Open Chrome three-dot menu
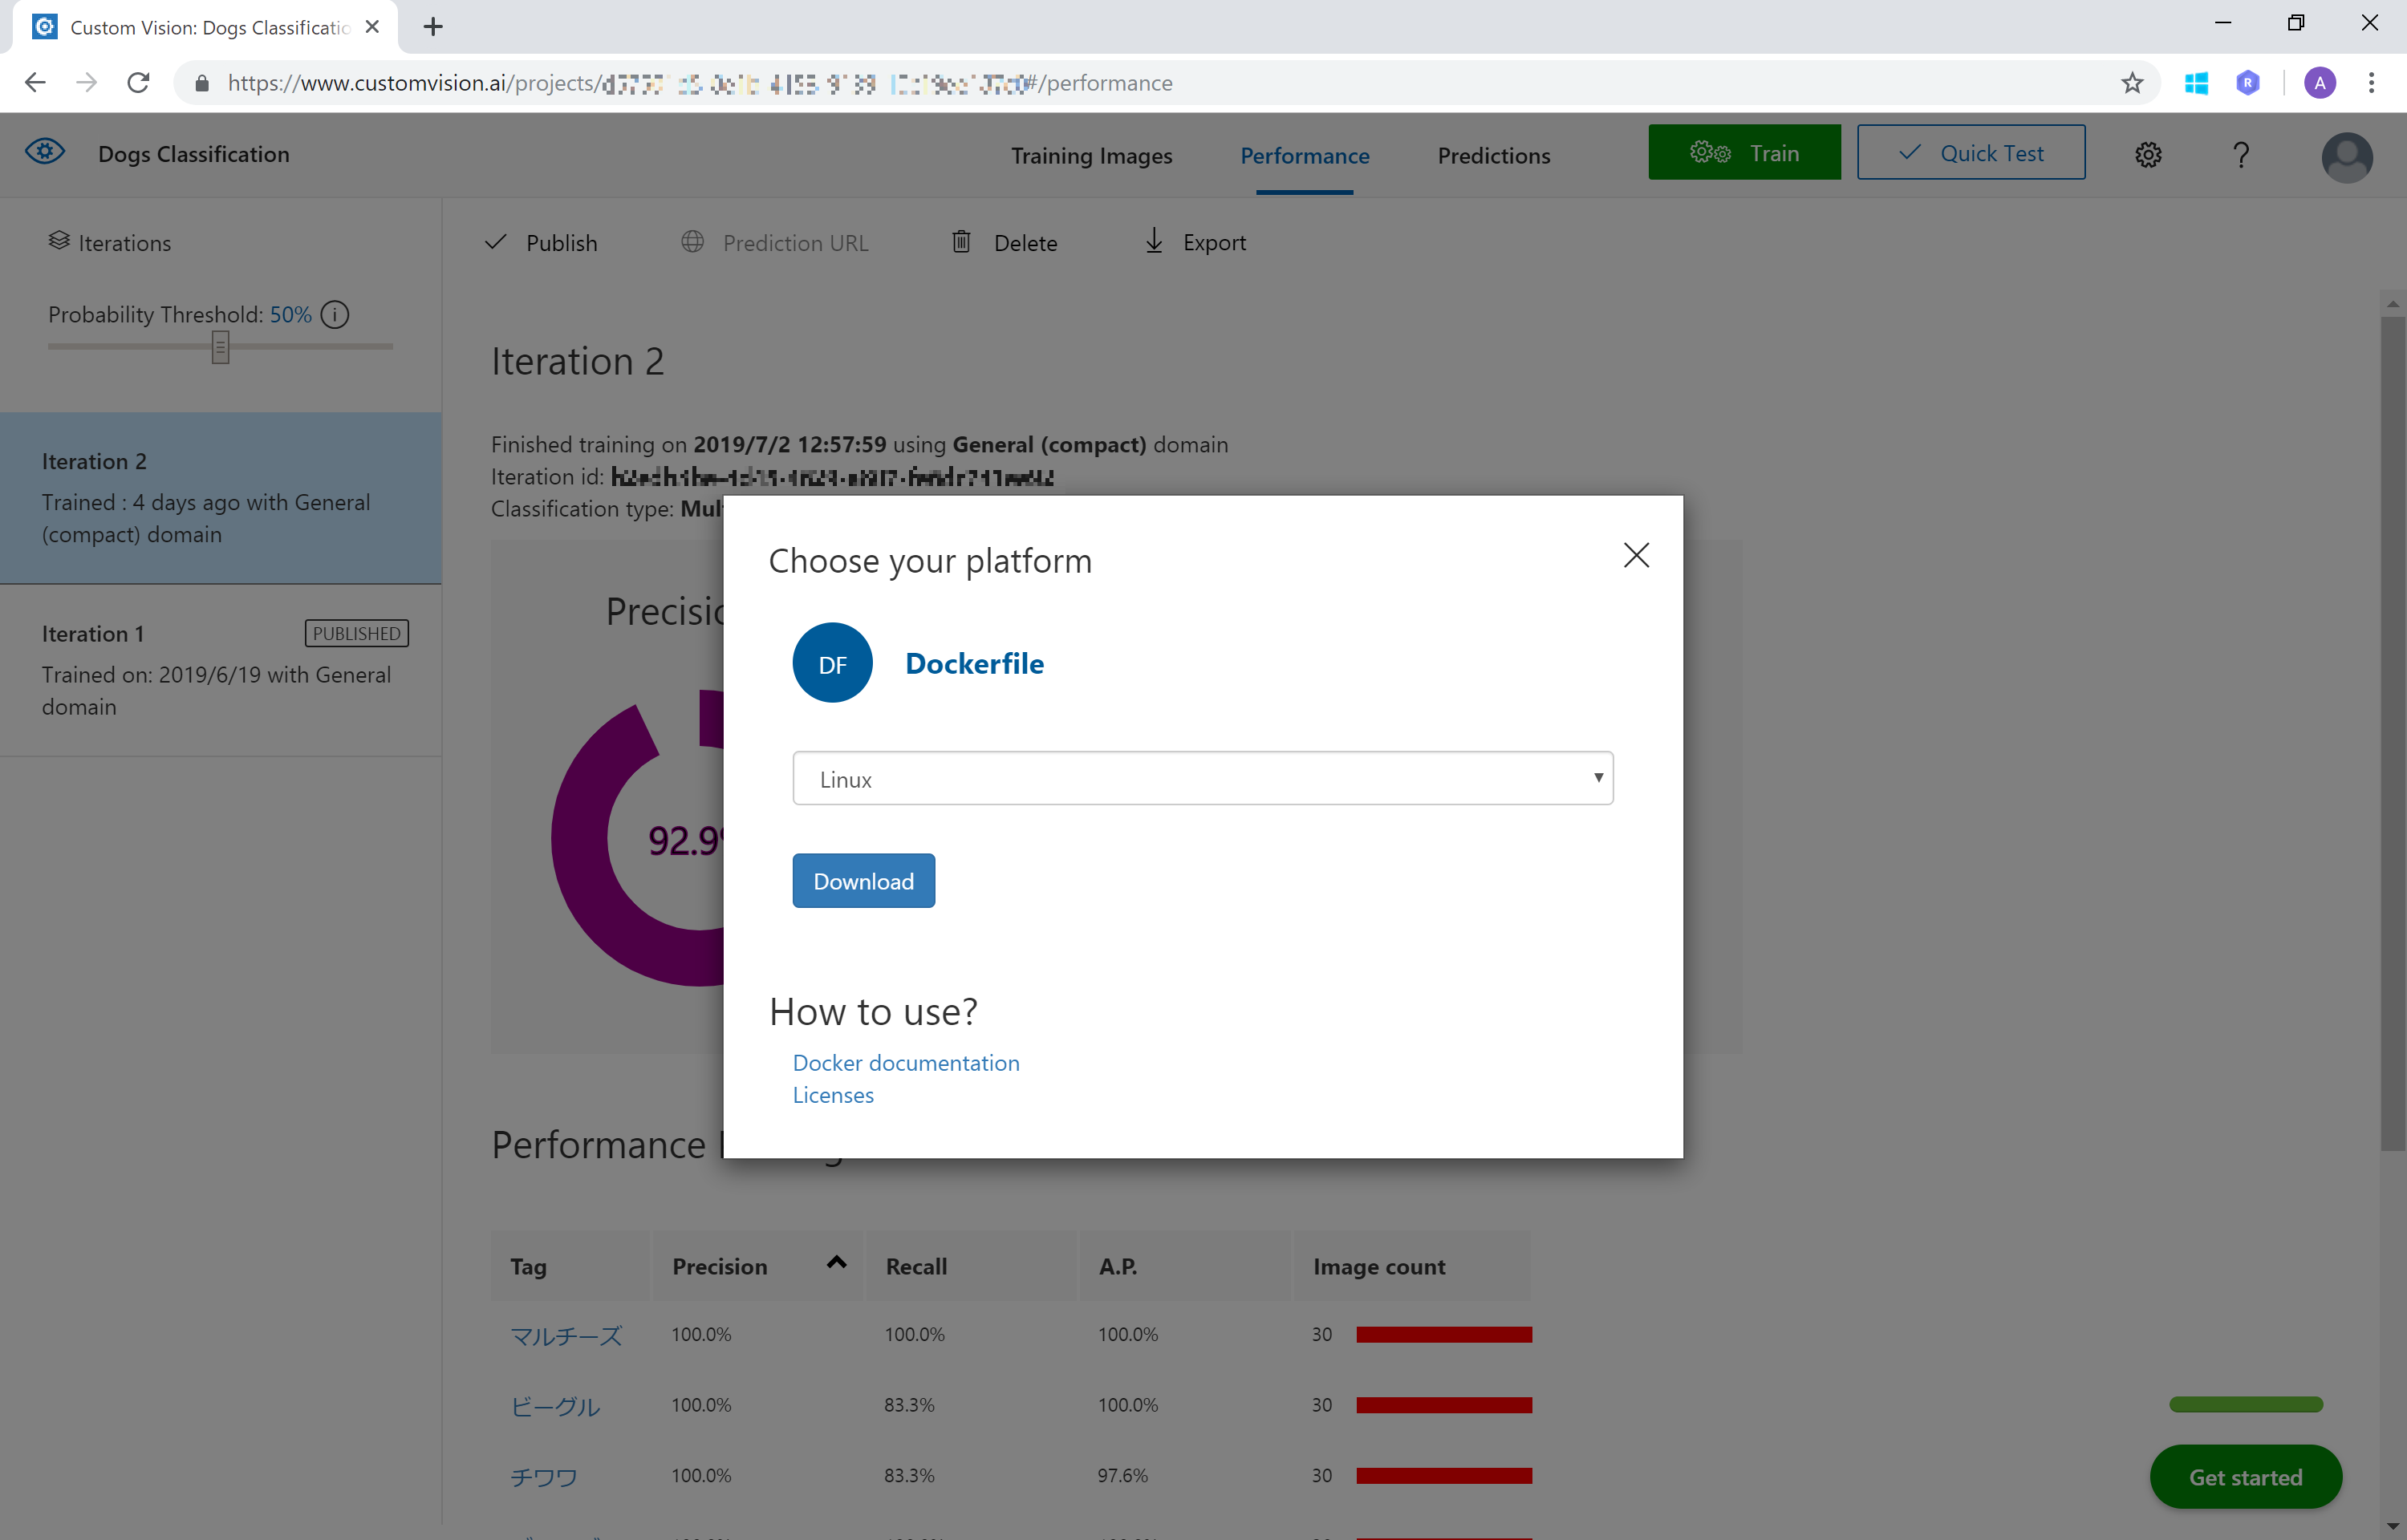Image resolution: width=2407 pixels, height=1540 pixels. [x=2371, y=83]
